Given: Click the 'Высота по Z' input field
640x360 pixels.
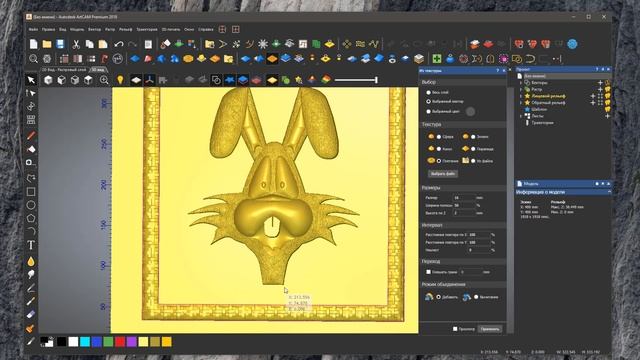Looking at the screenshot, I should [x=464, y=213].
